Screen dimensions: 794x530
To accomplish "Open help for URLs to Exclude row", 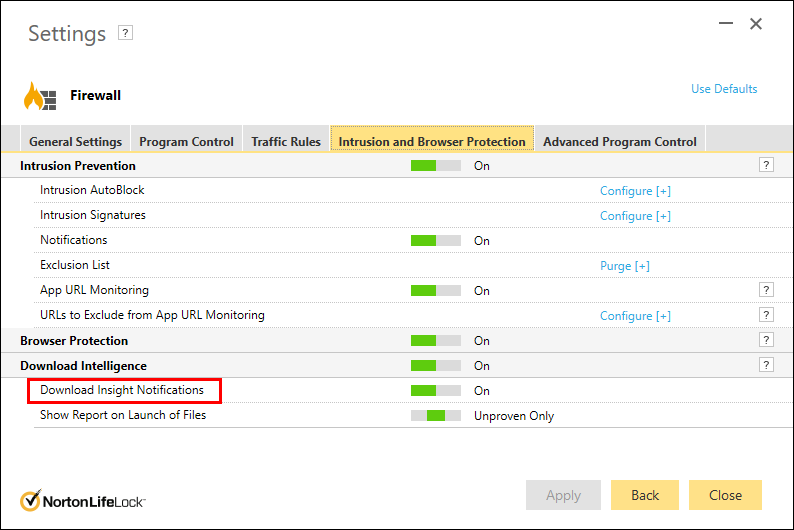I will [766, 315].
